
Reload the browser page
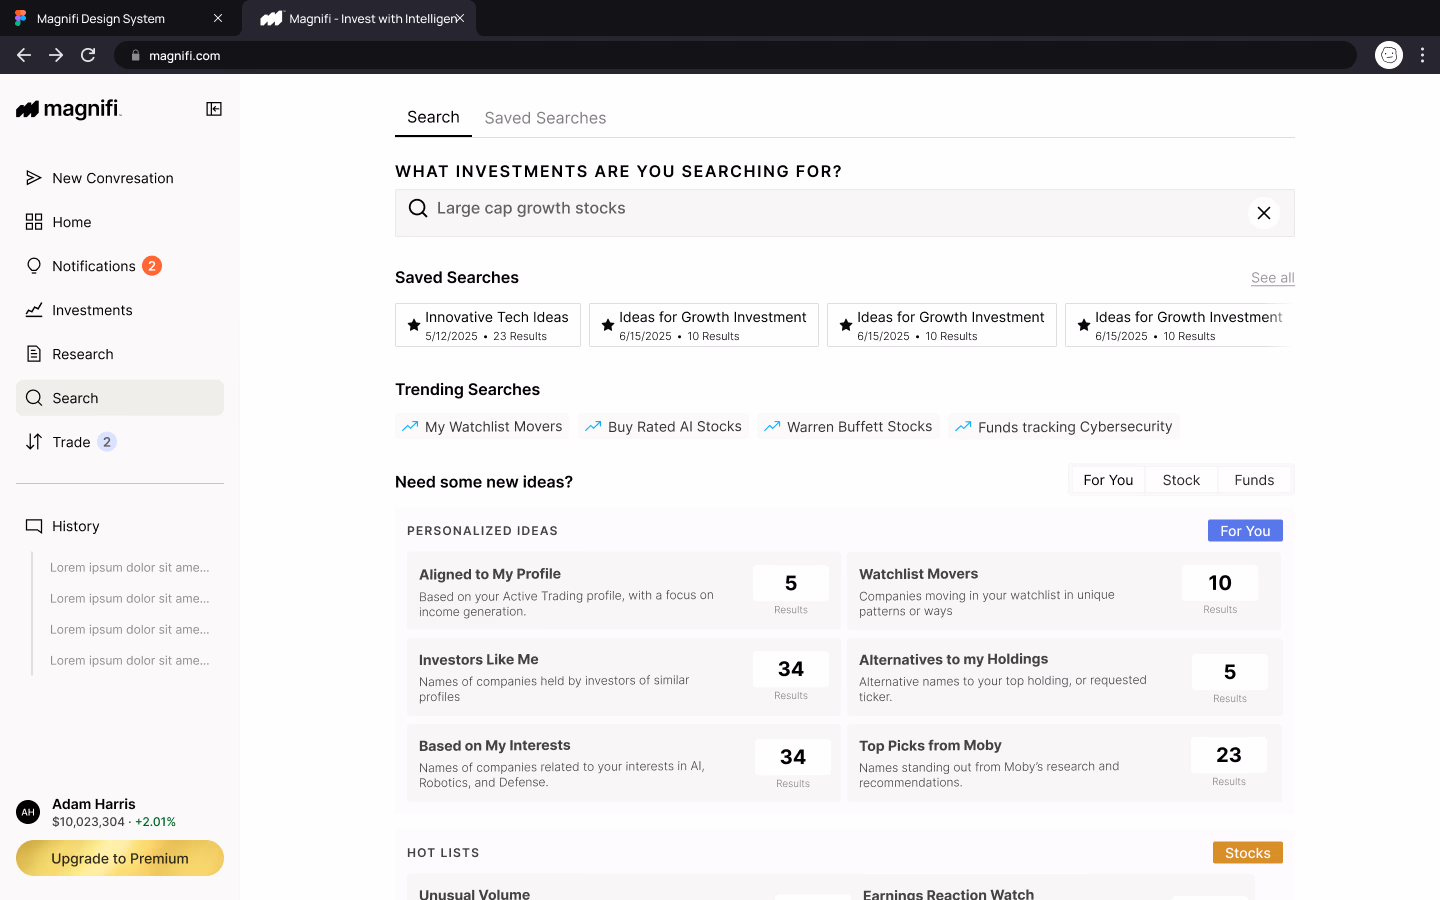(x=88, y=55)
